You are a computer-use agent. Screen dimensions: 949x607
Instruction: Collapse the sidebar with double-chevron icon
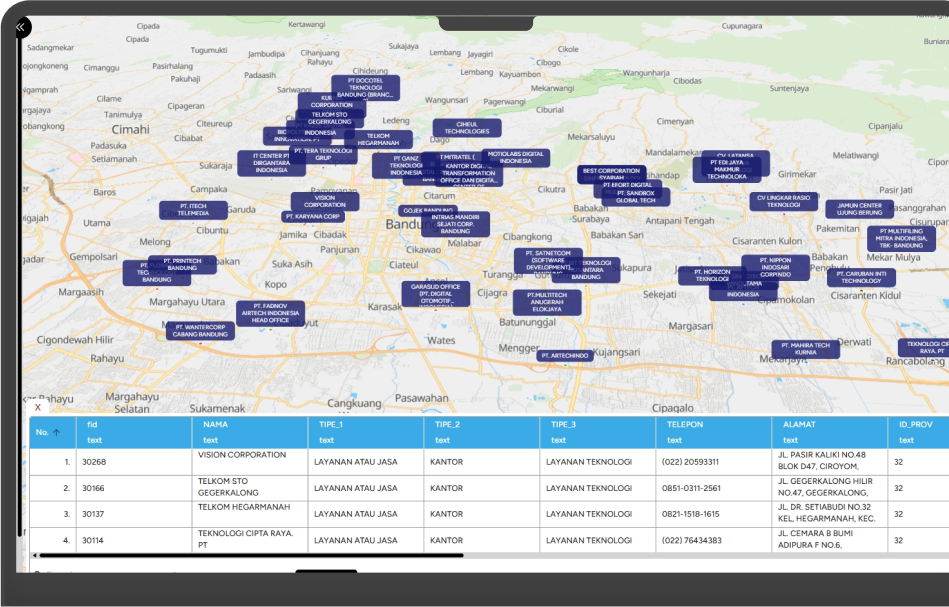click(20, 28)
